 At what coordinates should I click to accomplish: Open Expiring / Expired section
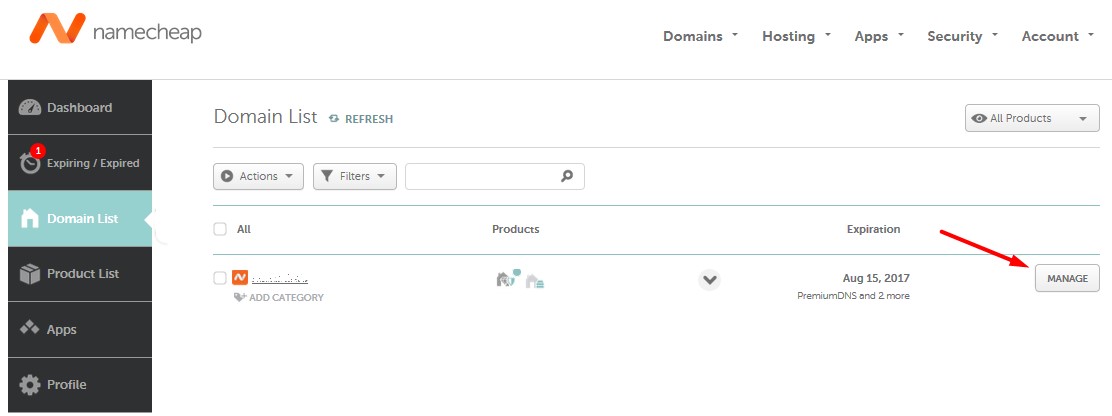click(x=80, y=162)
